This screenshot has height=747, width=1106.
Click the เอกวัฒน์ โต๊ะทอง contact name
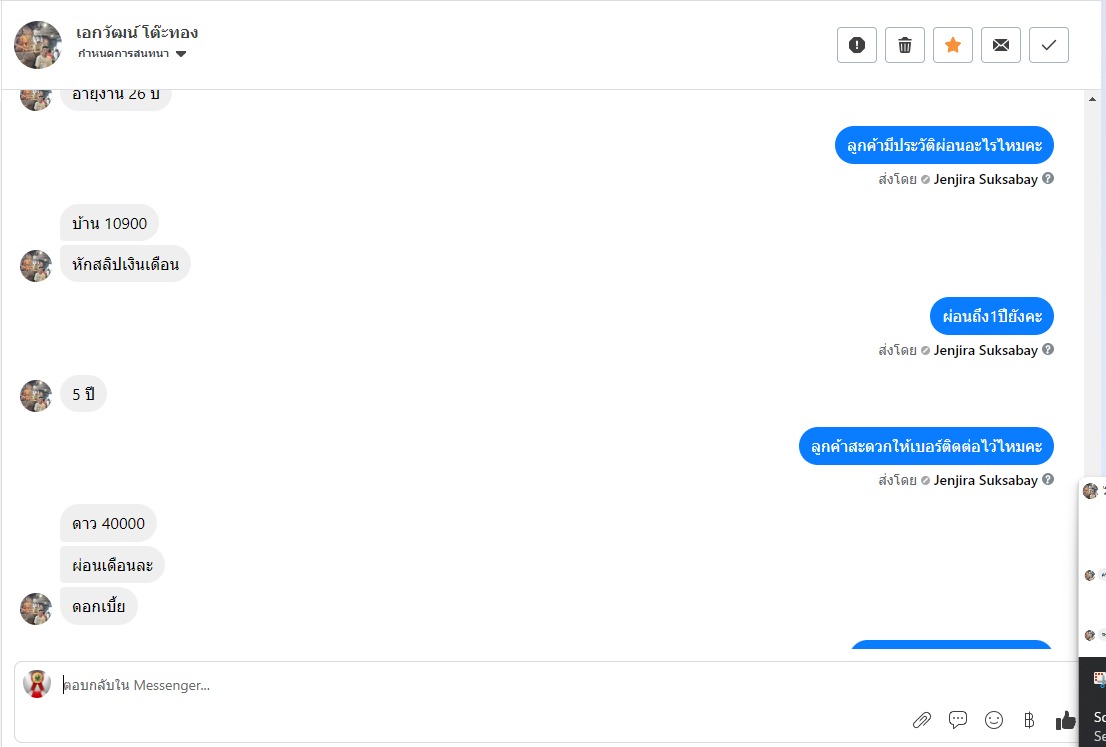point(137,32)
